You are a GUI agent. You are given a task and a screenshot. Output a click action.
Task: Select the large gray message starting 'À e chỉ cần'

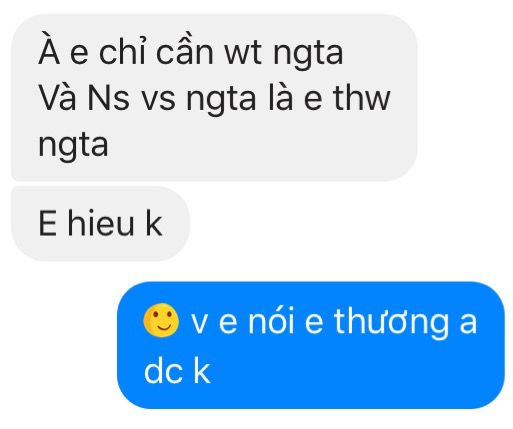click(x=214, y=98)
